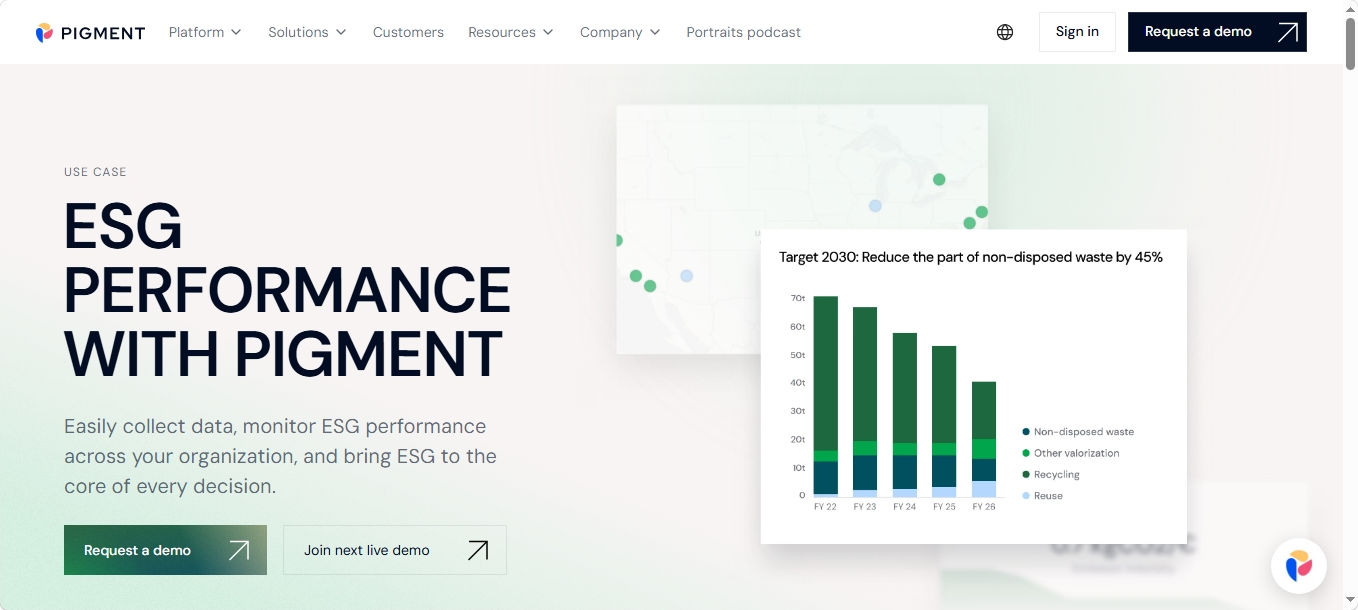Click the page vertical scrollbar thumb
Image resolution: width=1358 pixels, height=610 pixels.
[1350, 44]
